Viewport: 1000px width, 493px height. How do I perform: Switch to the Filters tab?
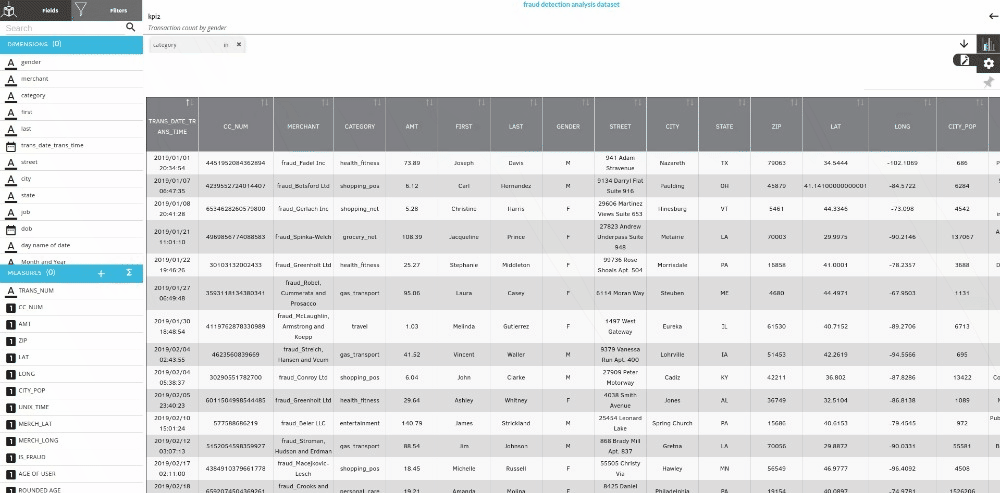pyautogui.click(x=108, y=9)
